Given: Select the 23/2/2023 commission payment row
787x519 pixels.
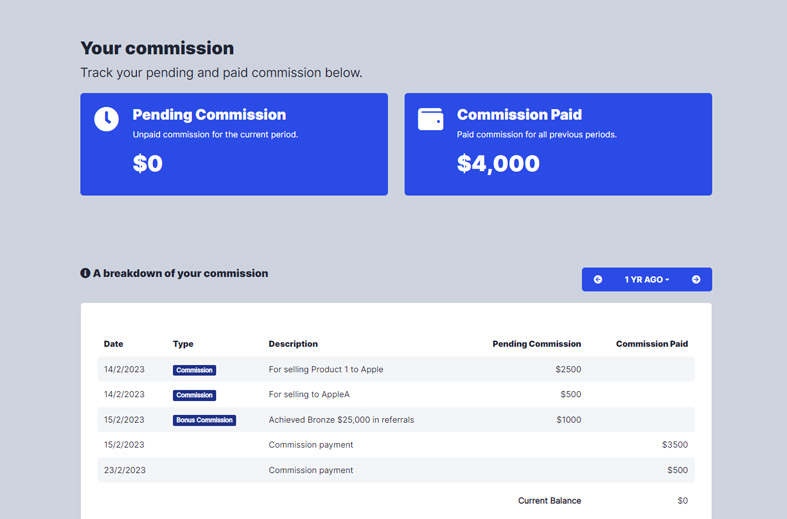Looking at the screenshot, I should pyautogui.click(x=395, y=470).
